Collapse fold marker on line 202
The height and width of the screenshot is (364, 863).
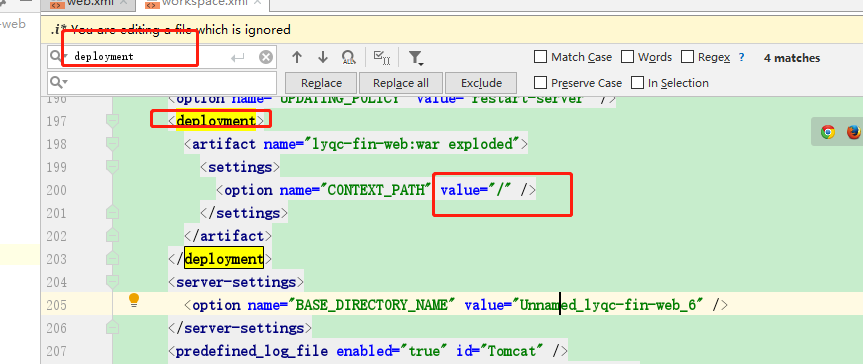113,236
